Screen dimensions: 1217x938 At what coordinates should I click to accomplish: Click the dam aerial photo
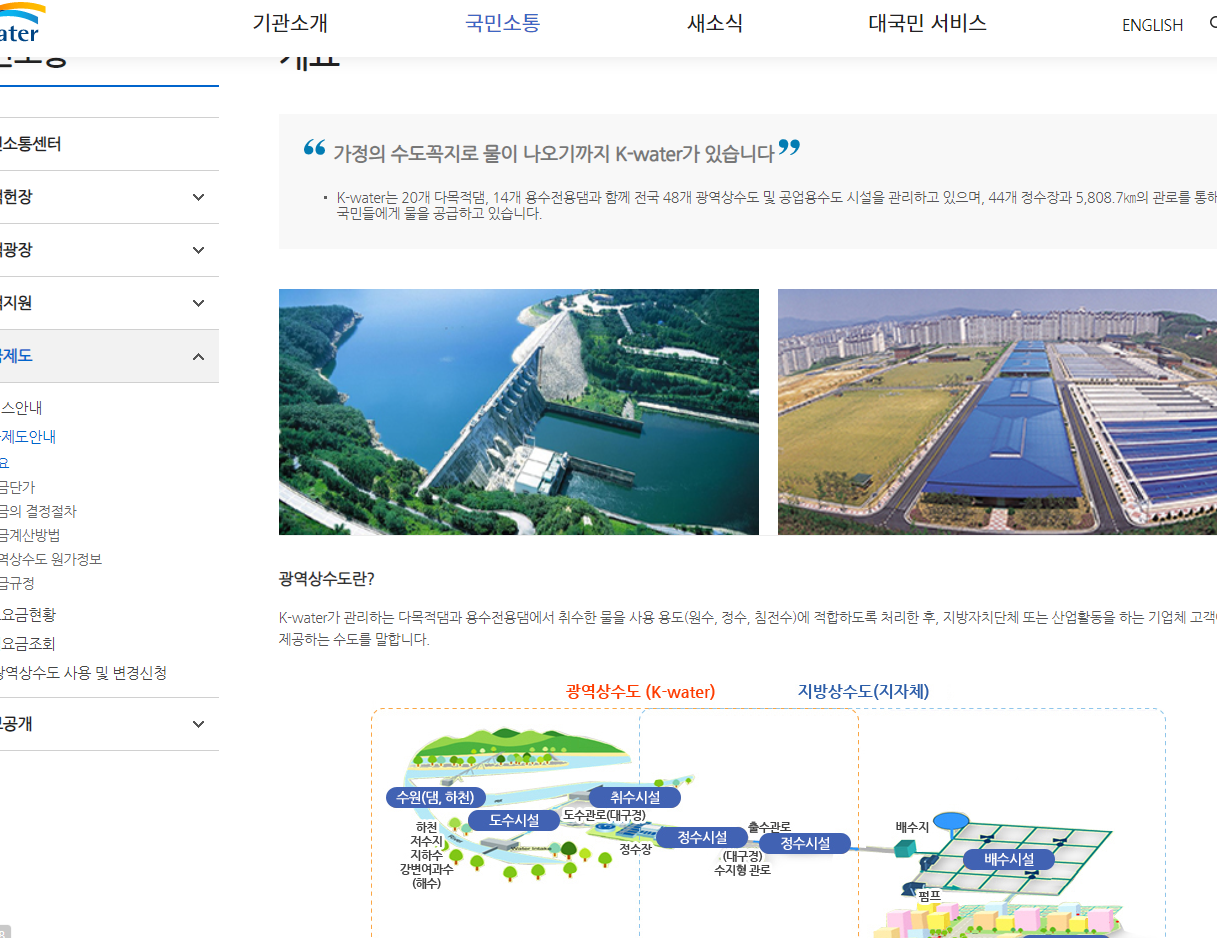518,412
